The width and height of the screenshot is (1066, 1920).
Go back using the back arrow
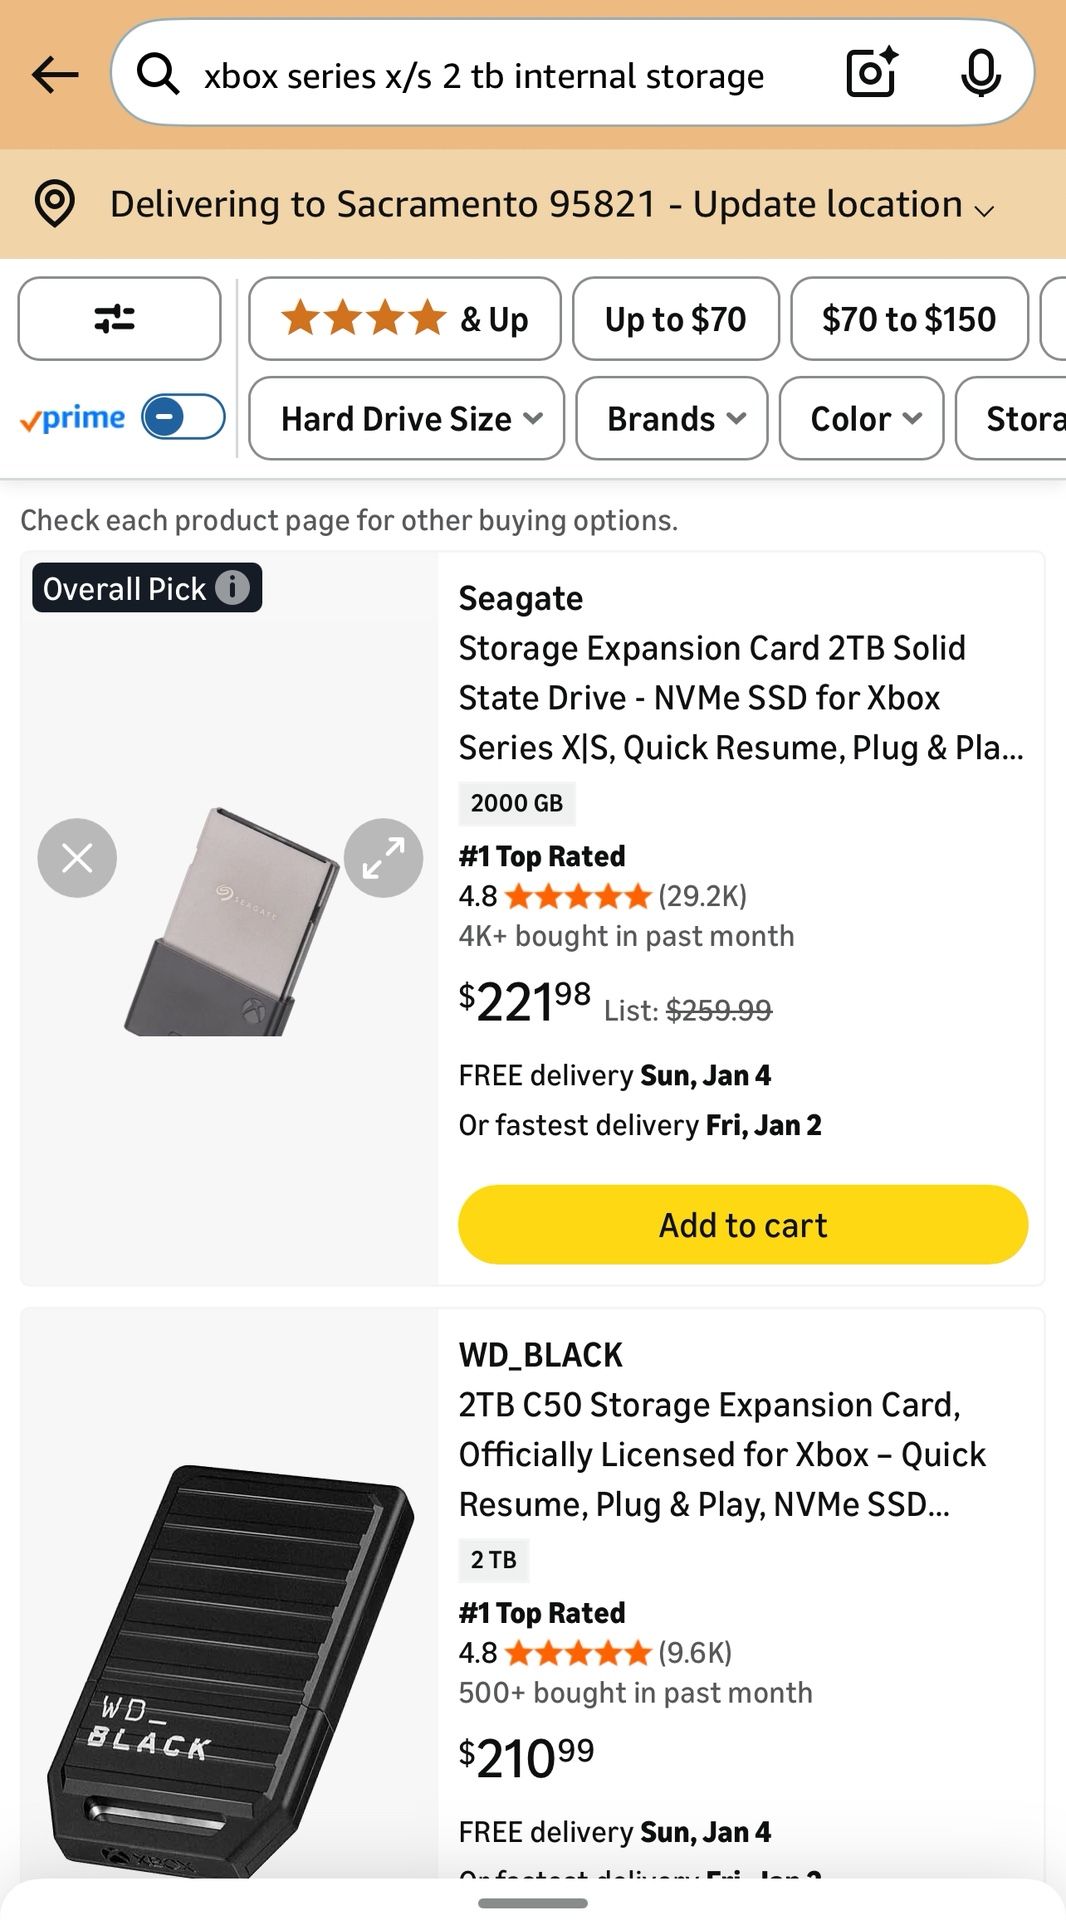[55, 75]
